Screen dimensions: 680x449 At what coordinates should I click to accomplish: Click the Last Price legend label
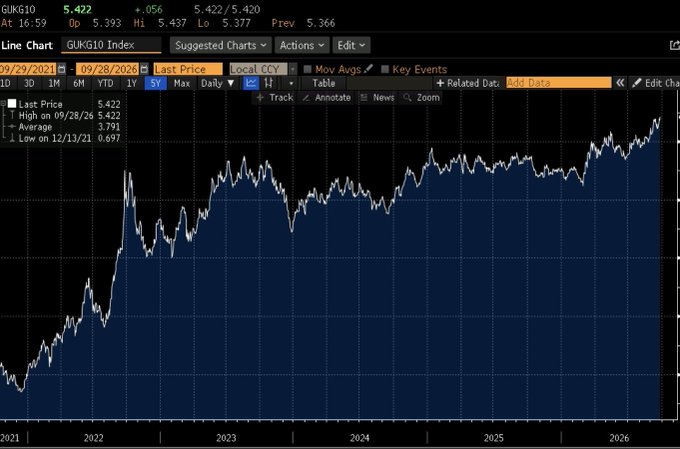(40, 104)
